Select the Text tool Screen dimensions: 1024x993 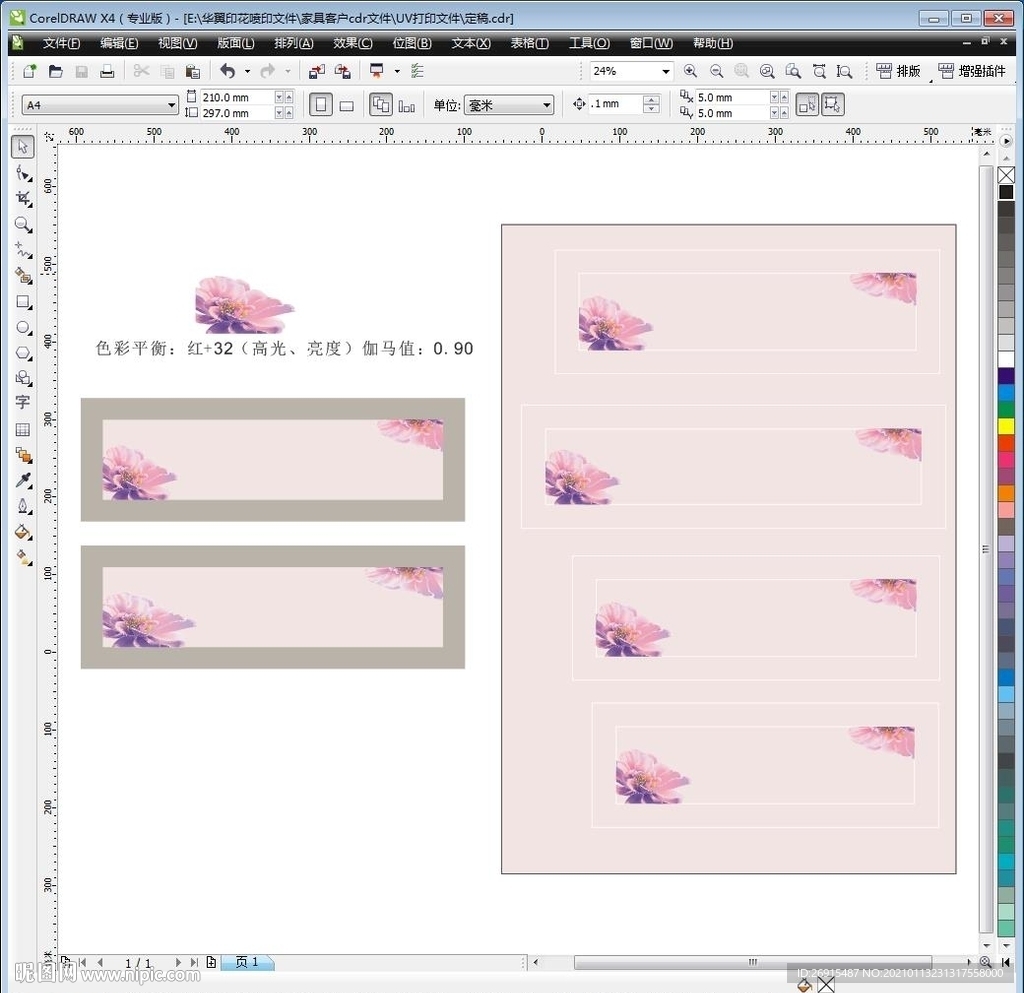click(23, 403)
